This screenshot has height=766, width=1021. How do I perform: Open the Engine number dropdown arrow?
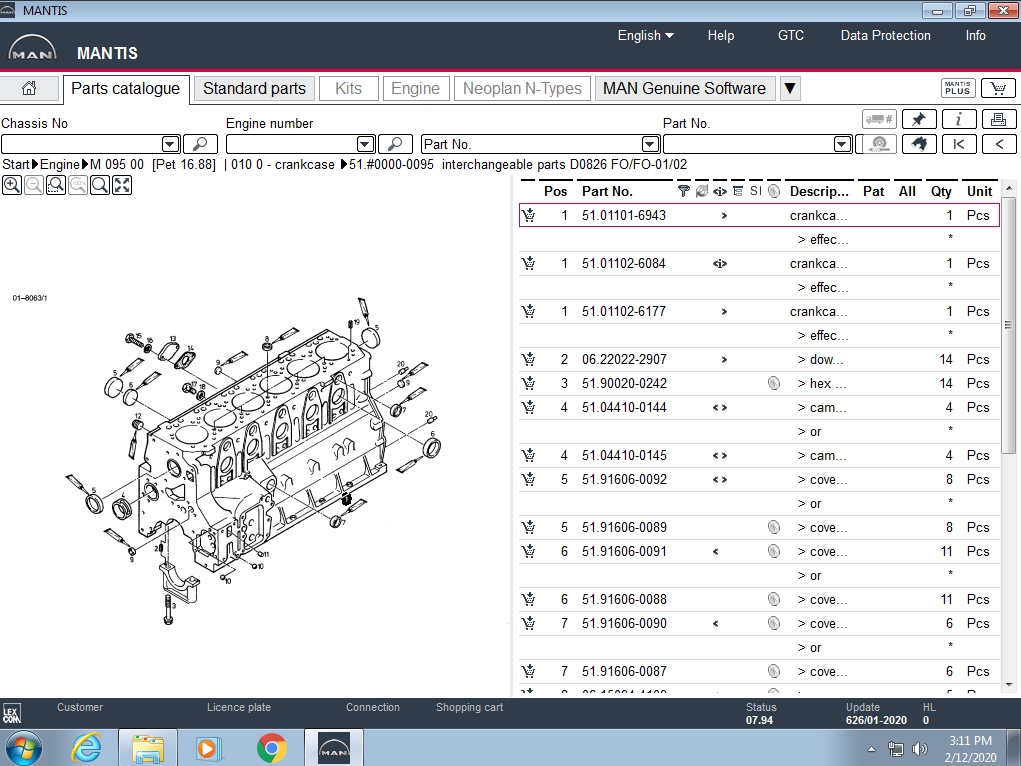[365, 144]
